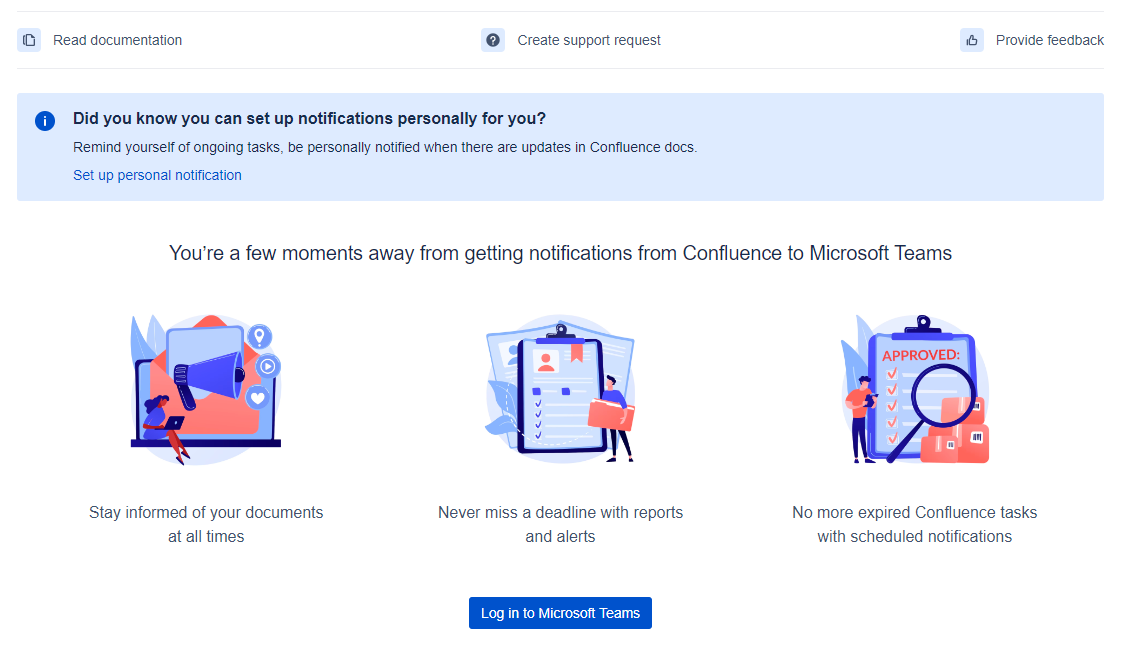This screenshot has height=662, width=1127.
Task: Click the 'Stay informed of your documents' caption
Action: (x=205, y=524)
